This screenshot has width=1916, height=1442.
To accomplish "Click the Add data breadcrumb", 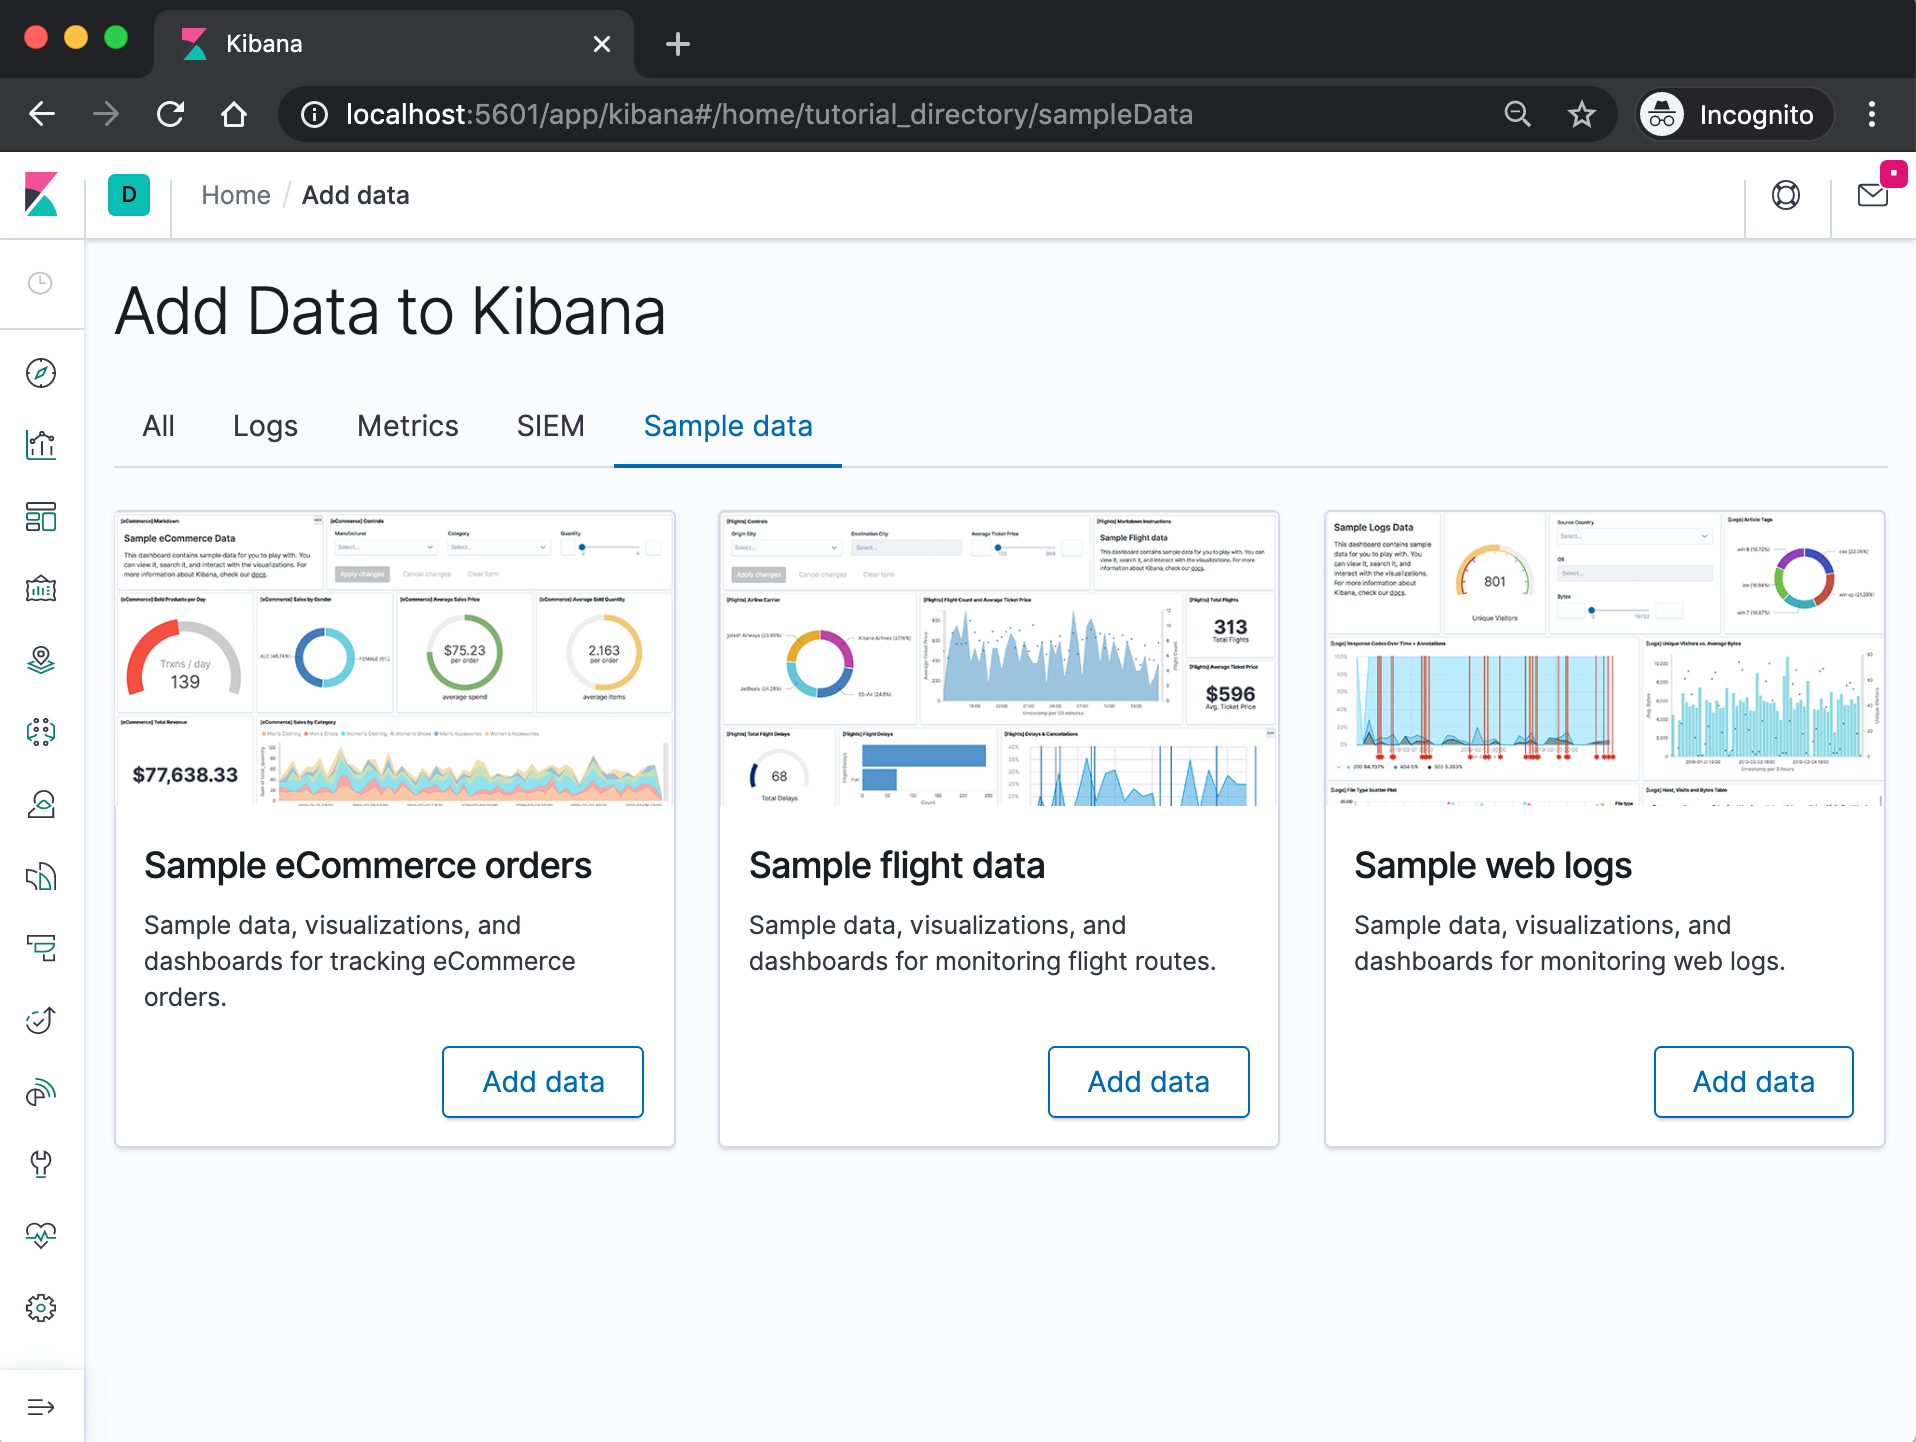I will coord(356,195).
